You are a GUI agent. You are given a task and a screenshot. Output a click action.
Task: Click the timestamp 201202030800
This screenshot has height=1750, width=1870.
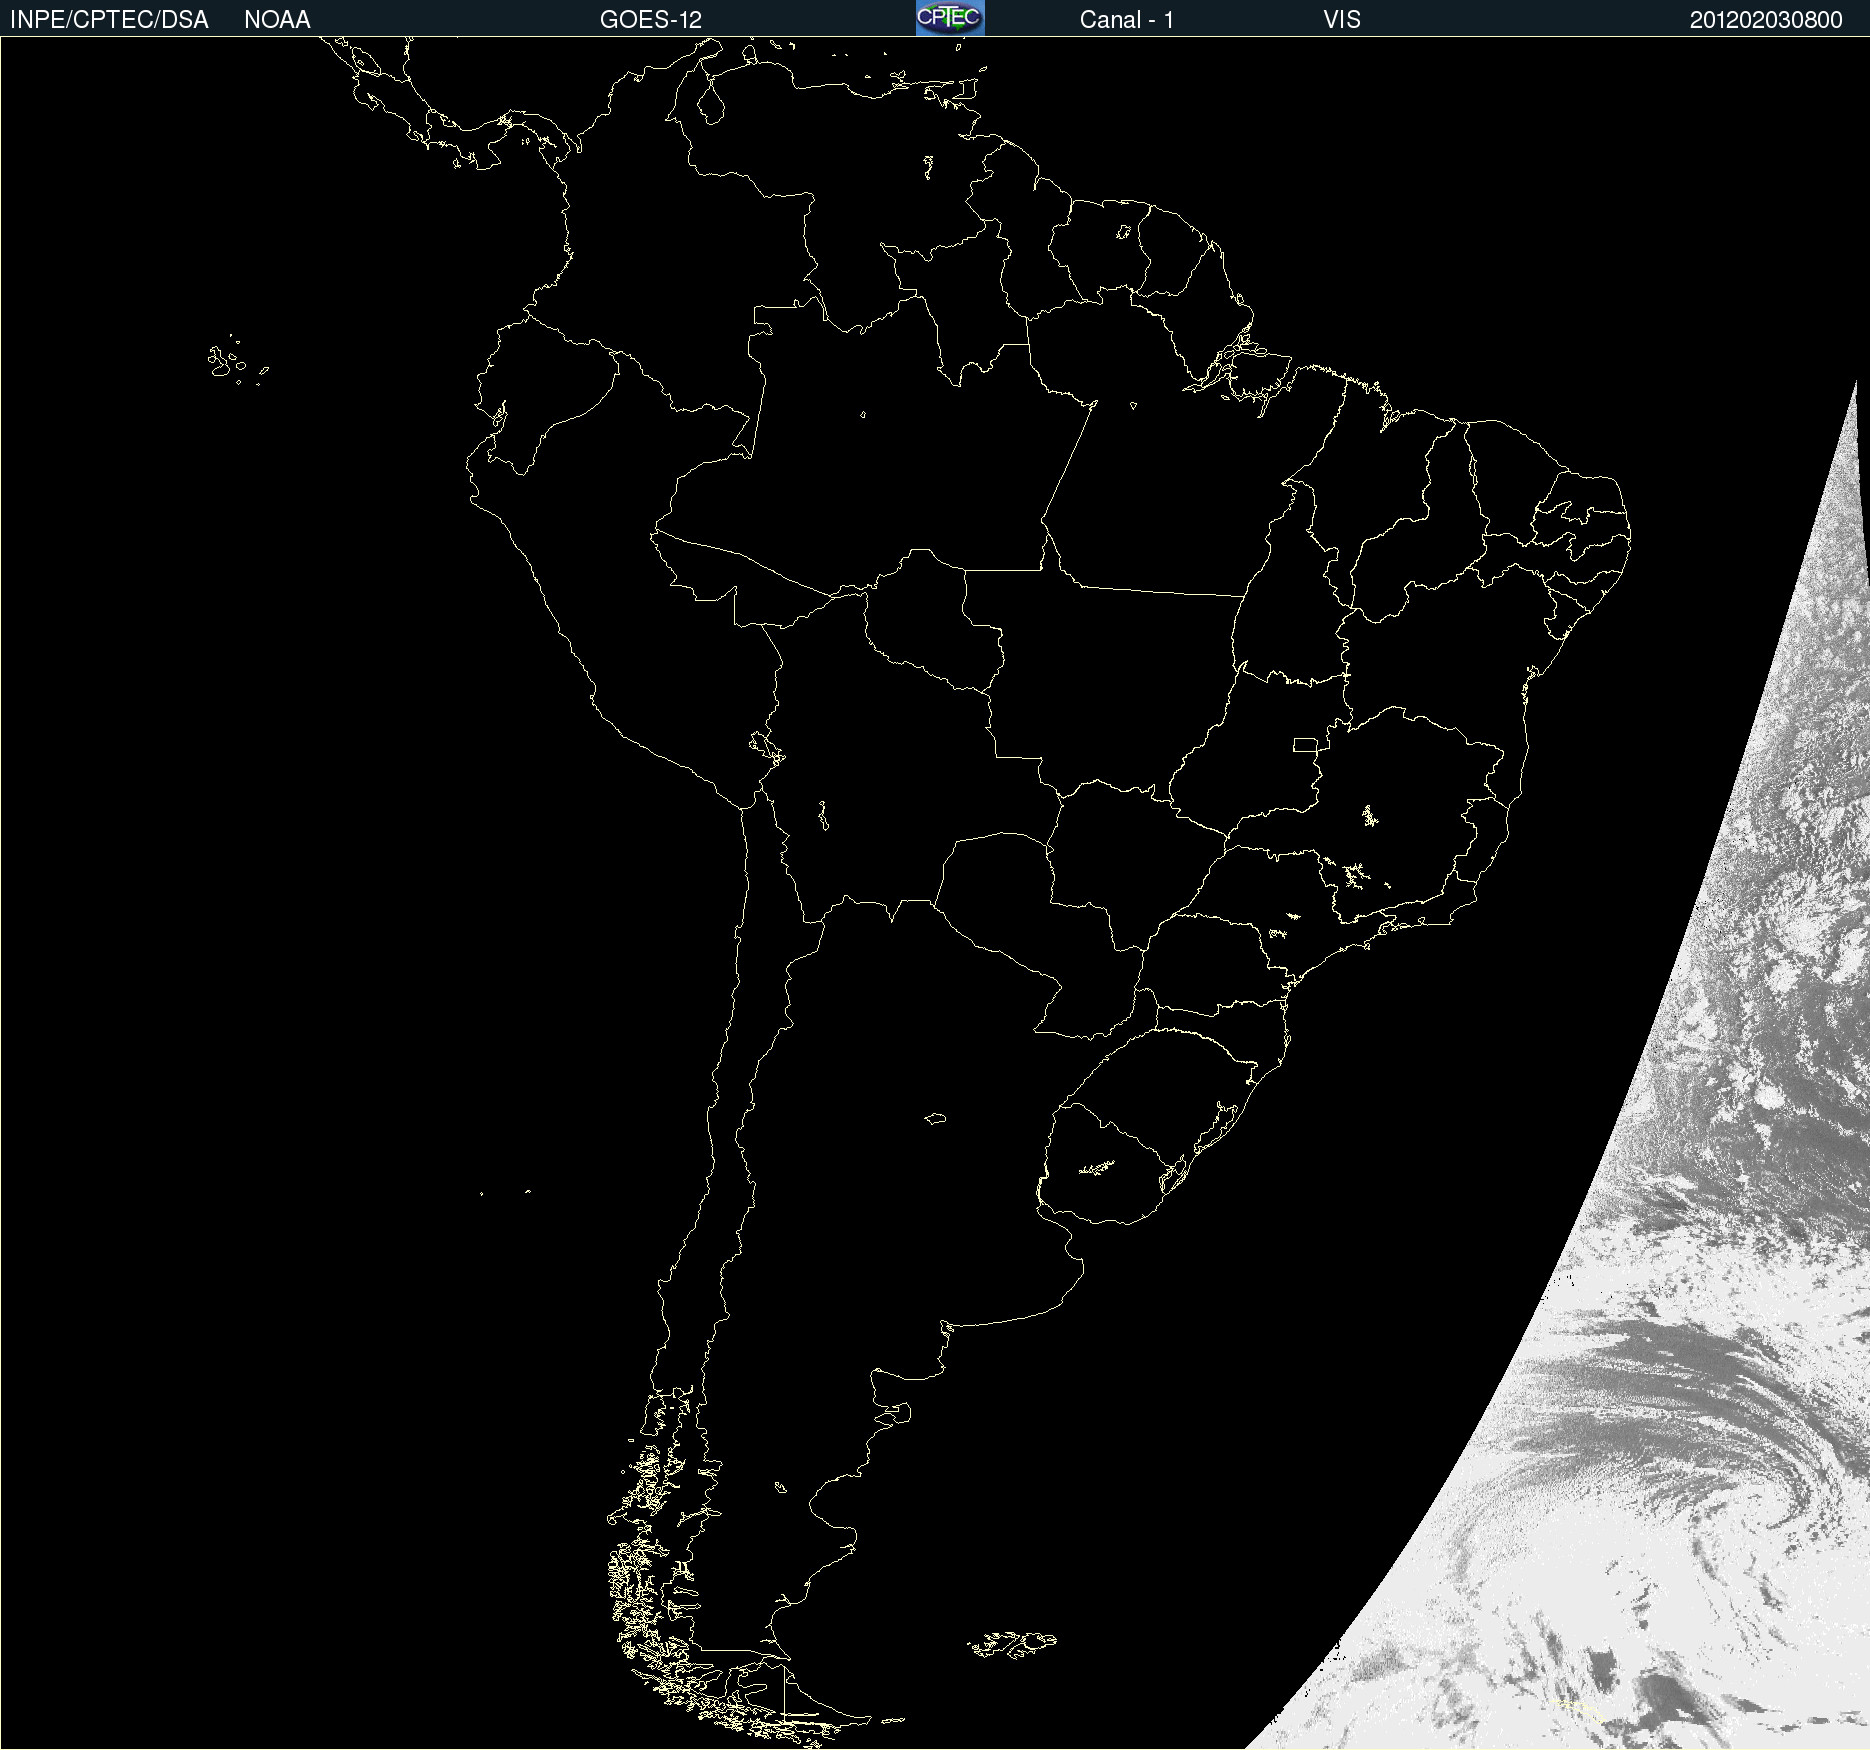tap(1766, 20)
